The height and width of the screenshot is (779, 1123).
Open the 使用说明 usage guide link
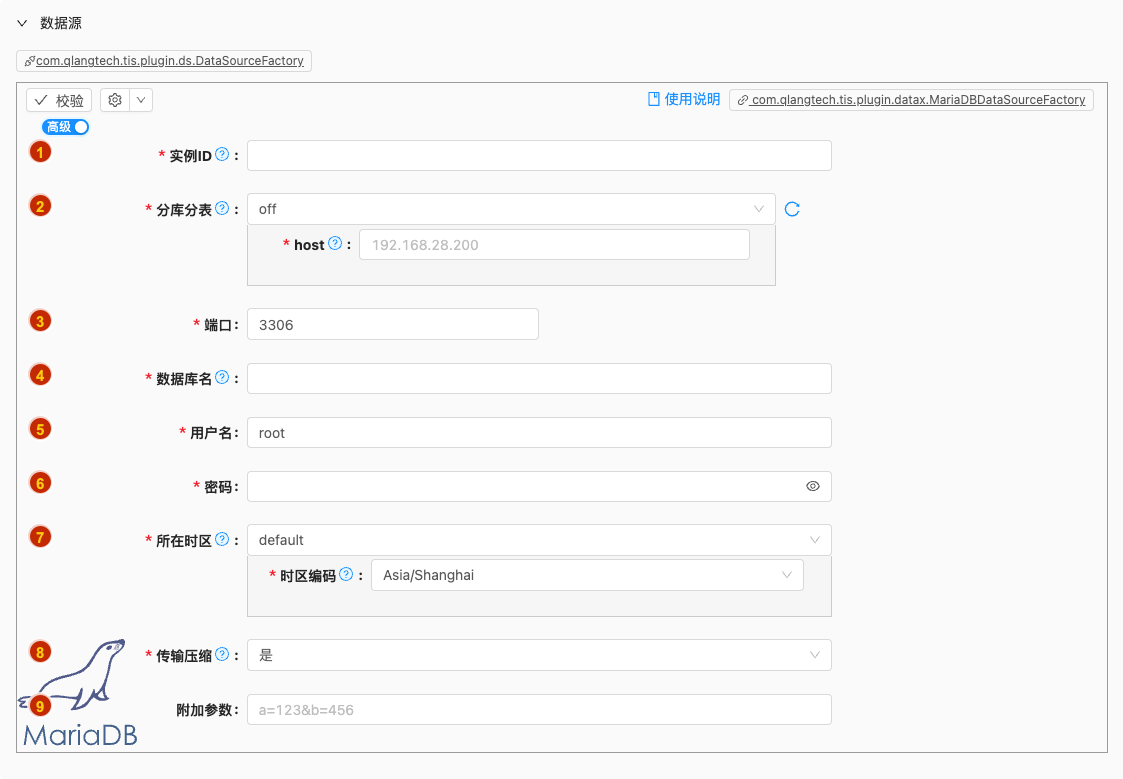pos(684,99)
